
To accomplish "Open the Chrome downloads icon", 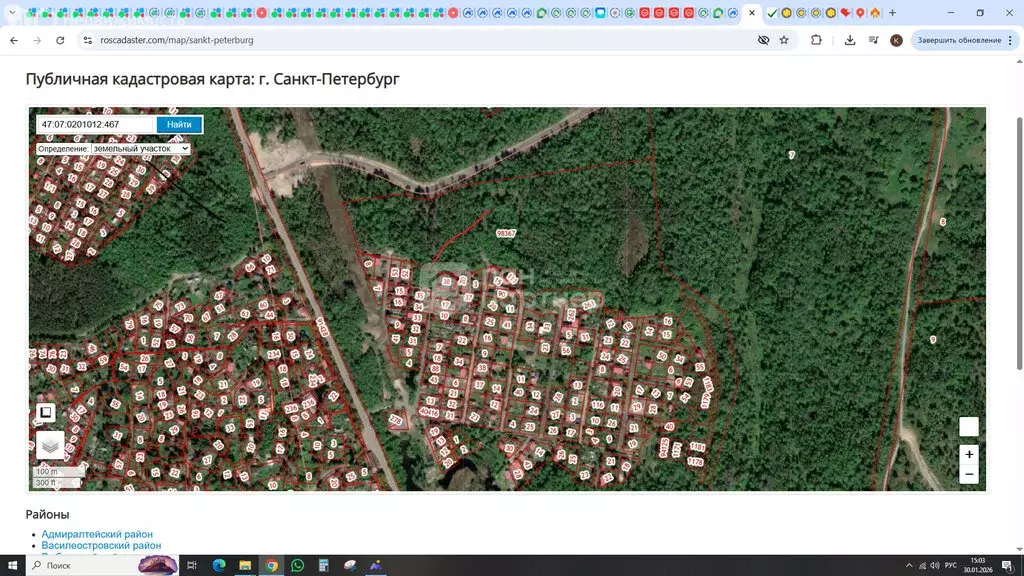I will (850, 40).
